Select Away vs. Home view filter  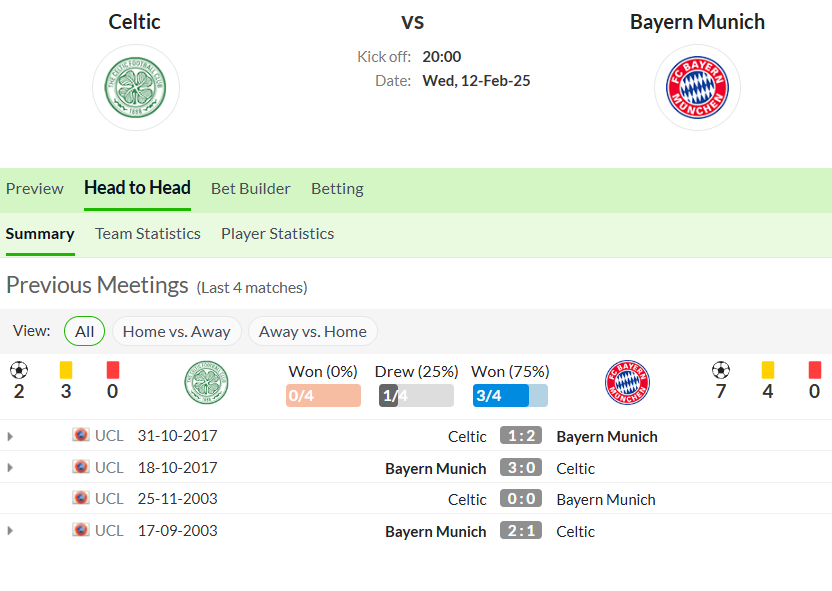coord(313,331)
